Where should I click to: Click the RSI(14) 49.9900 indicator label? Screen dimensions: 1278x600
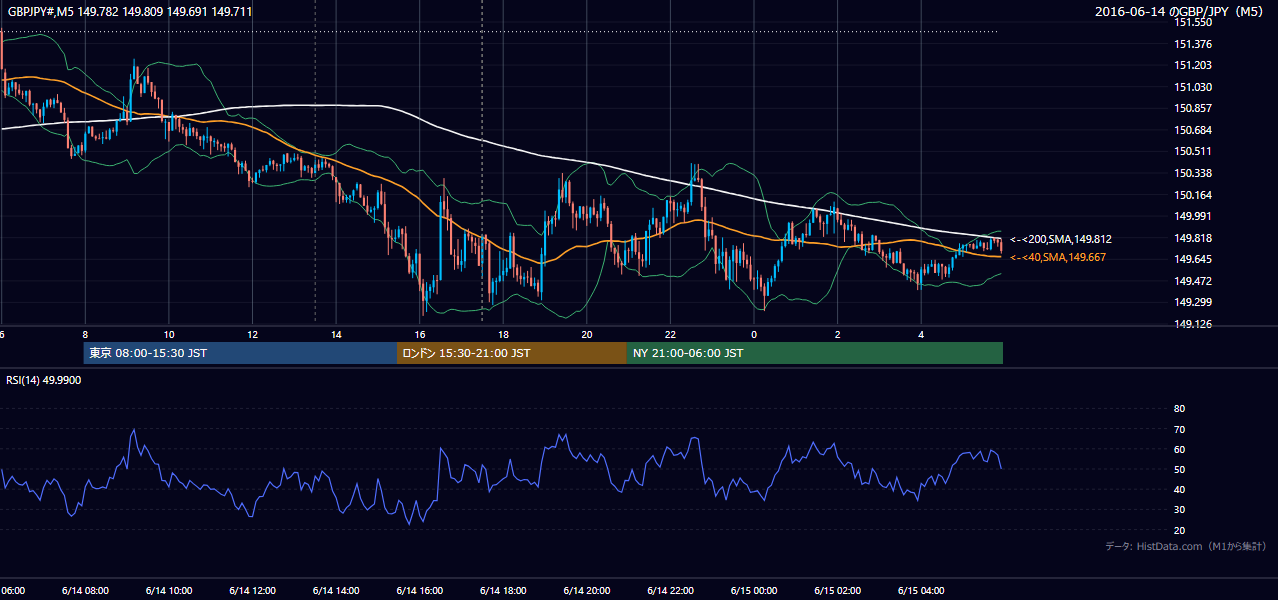click(44, 380)
